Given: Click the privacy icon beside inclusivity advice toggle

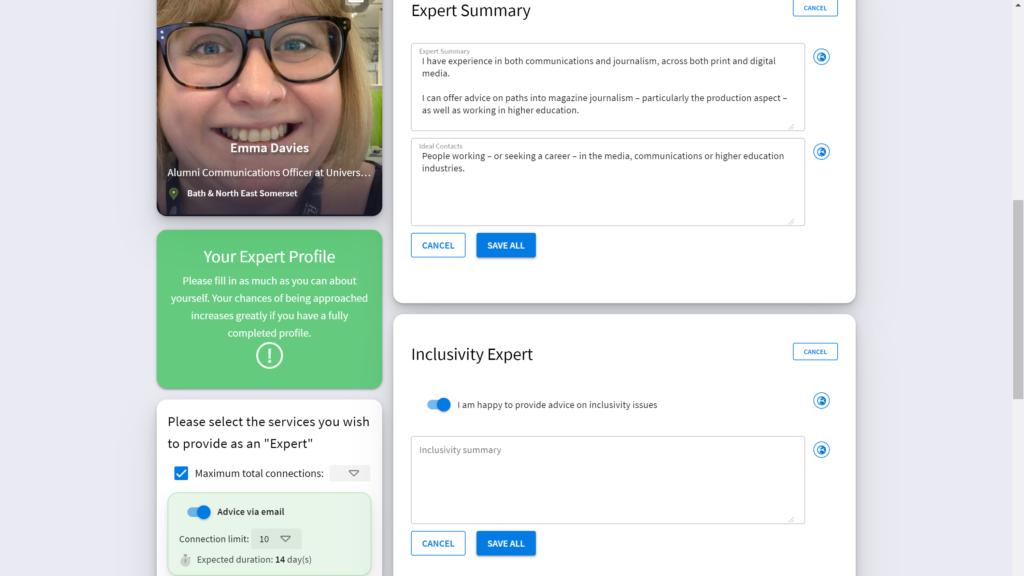Looking at the screenshot, I should click(x=821, y=400).
